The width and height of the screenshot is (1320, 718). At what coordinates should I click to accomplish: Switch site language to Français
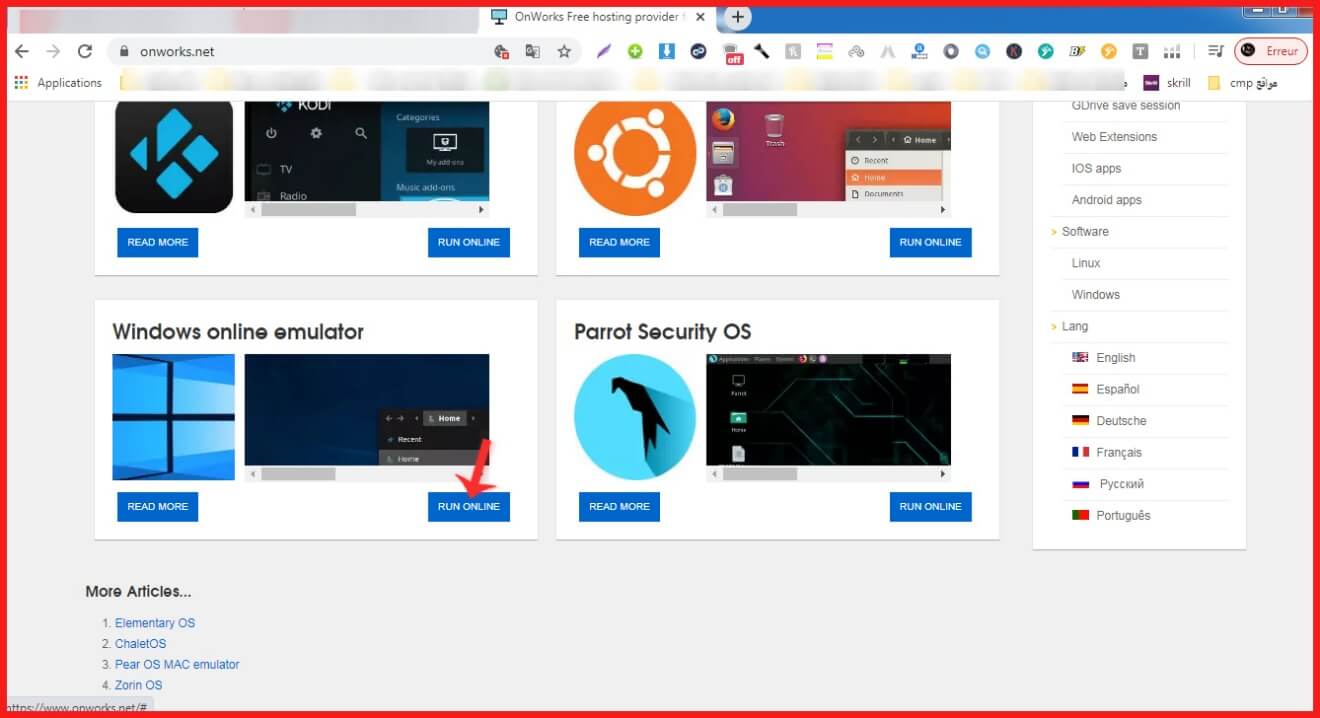pos(1118,453)
